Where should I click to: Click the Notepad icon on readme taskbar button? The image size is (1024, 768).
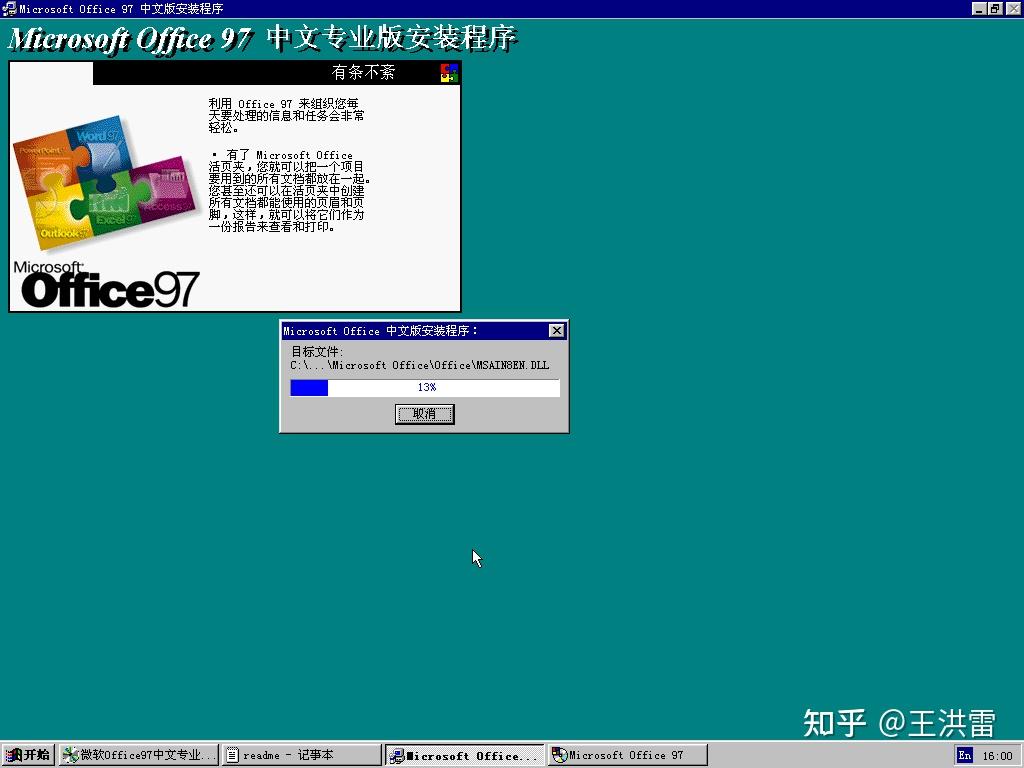232,754
